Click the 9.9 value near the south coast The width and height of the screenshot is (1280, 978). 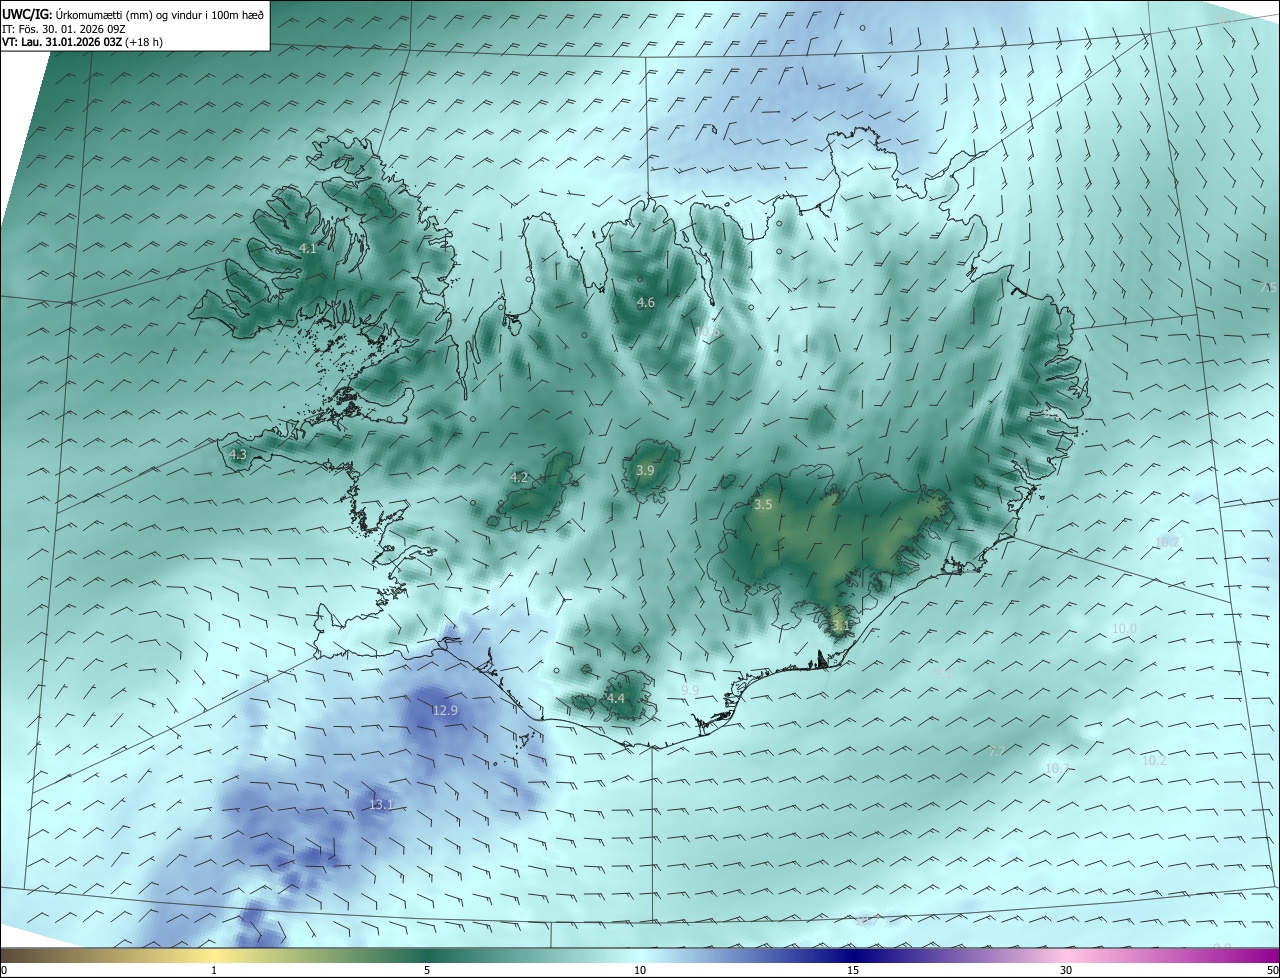[x=690, y=690]
